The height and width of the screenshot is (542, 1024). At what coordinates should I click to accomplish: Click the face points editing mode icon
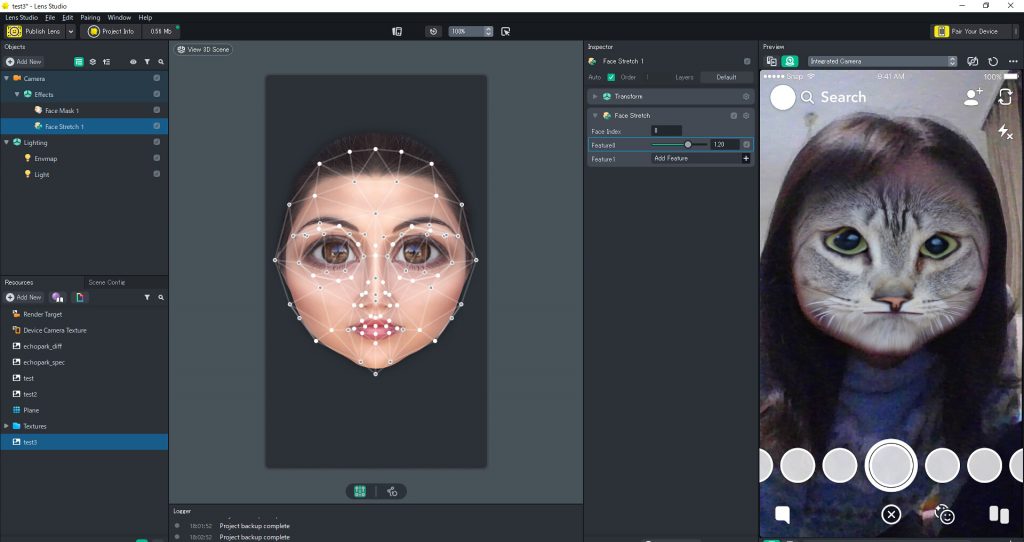coord(361,491)
